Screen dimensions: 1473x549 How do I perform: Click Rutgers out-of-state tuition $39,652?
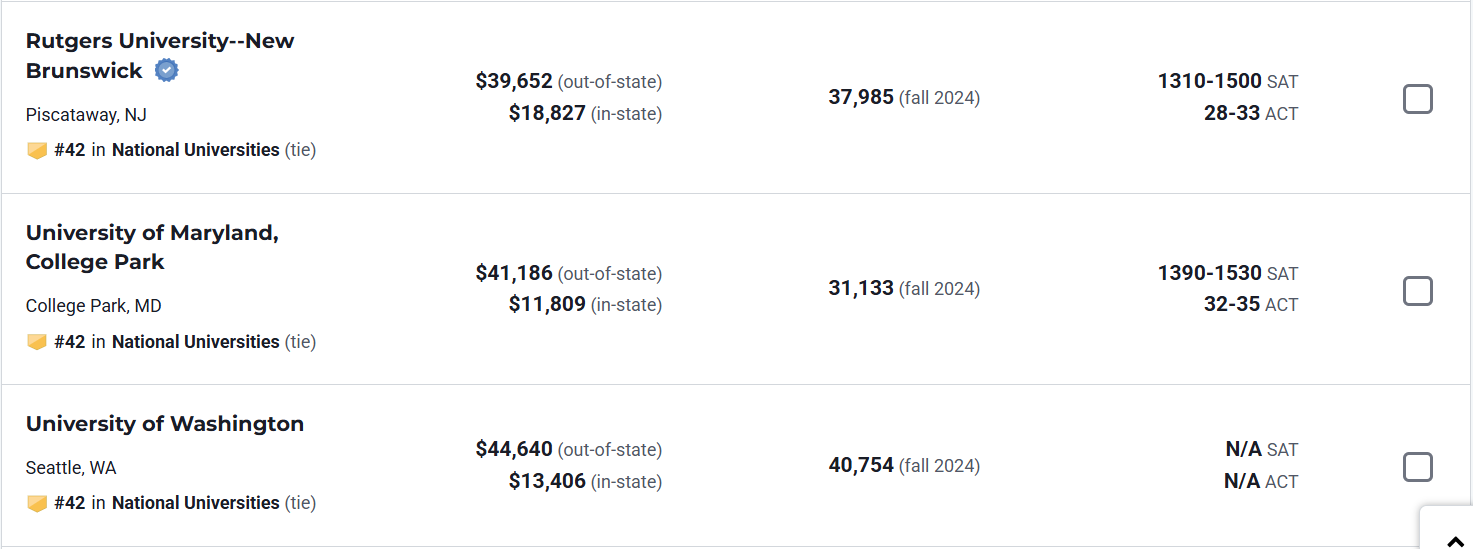(x=514, y=81)
